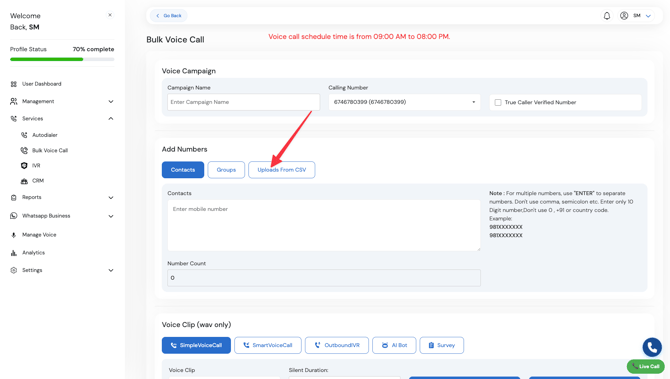The width and height of the screenshot is (670, 379).
Task: Select the Survey option
Action: click(442, 345)
